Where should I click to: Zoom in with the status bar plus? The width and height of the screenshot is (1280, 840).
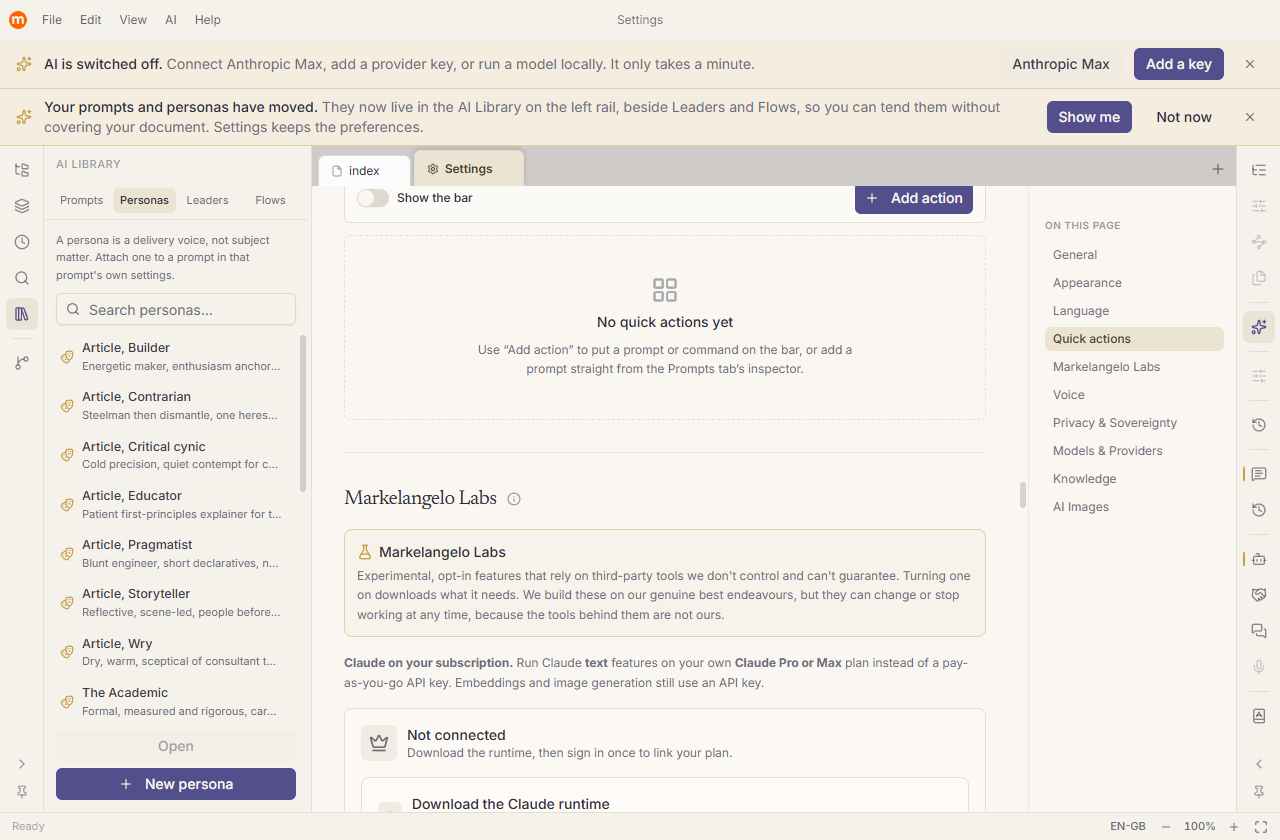click(x=1234, y=827)
